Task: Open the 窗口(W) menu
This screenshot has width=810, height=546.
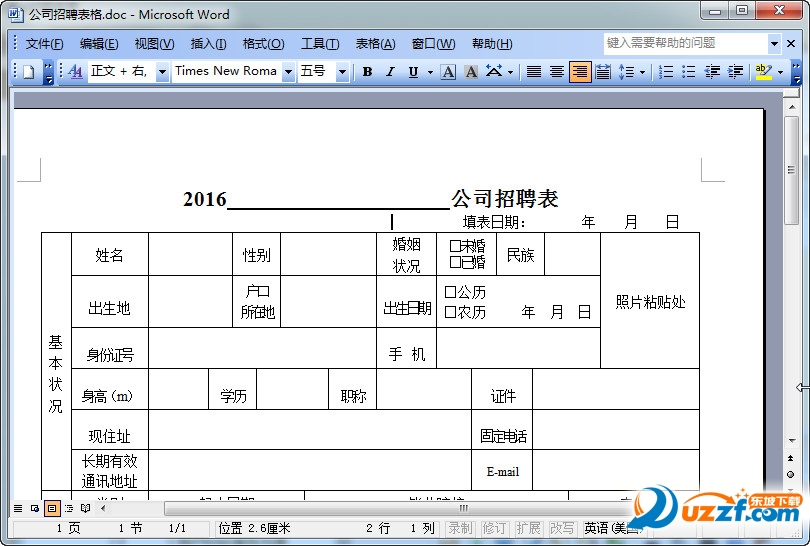Action: coord(433,44)
